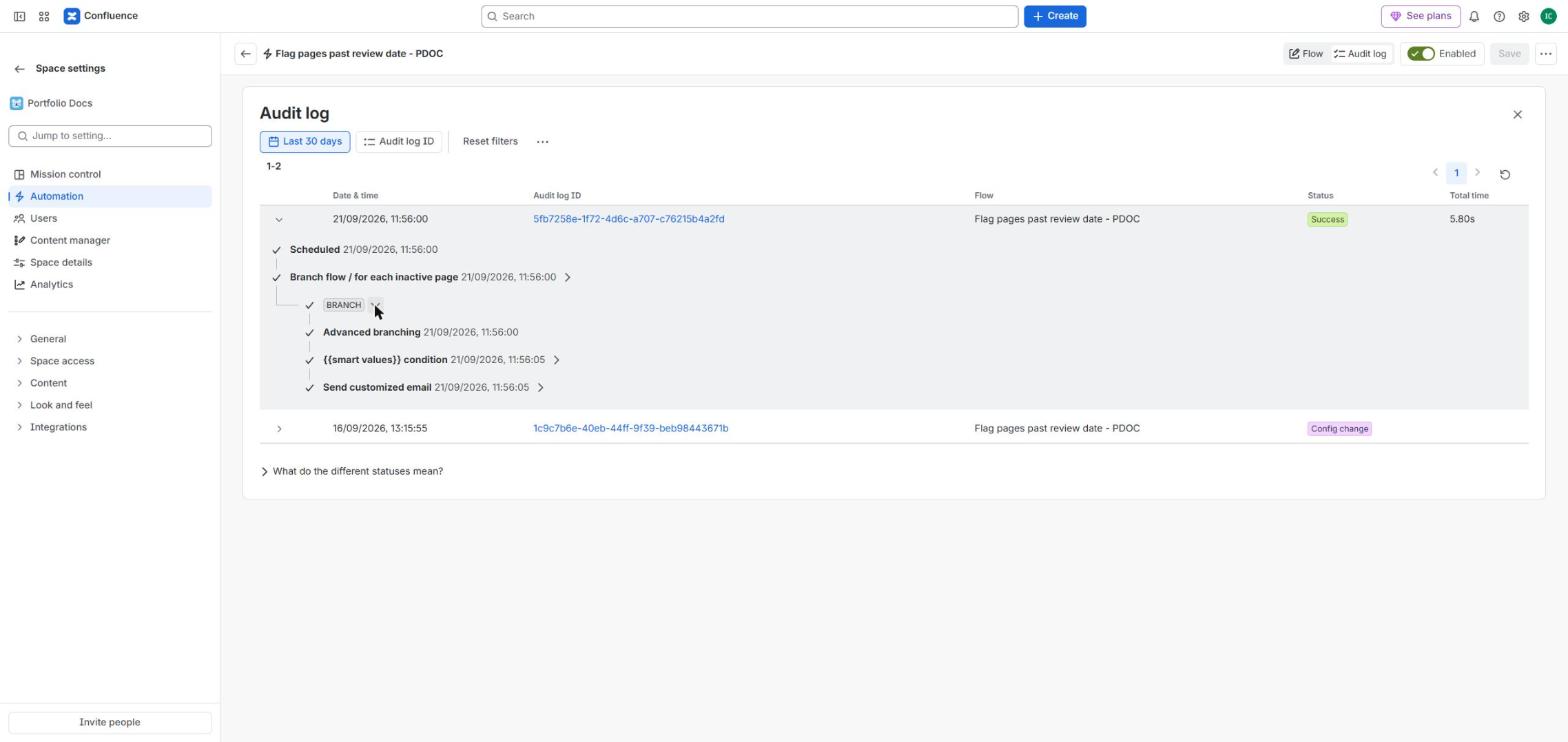Open more actions menu in top right
The width and height of the screenshot is (1568, 742).
click(x=1546, y=54)
